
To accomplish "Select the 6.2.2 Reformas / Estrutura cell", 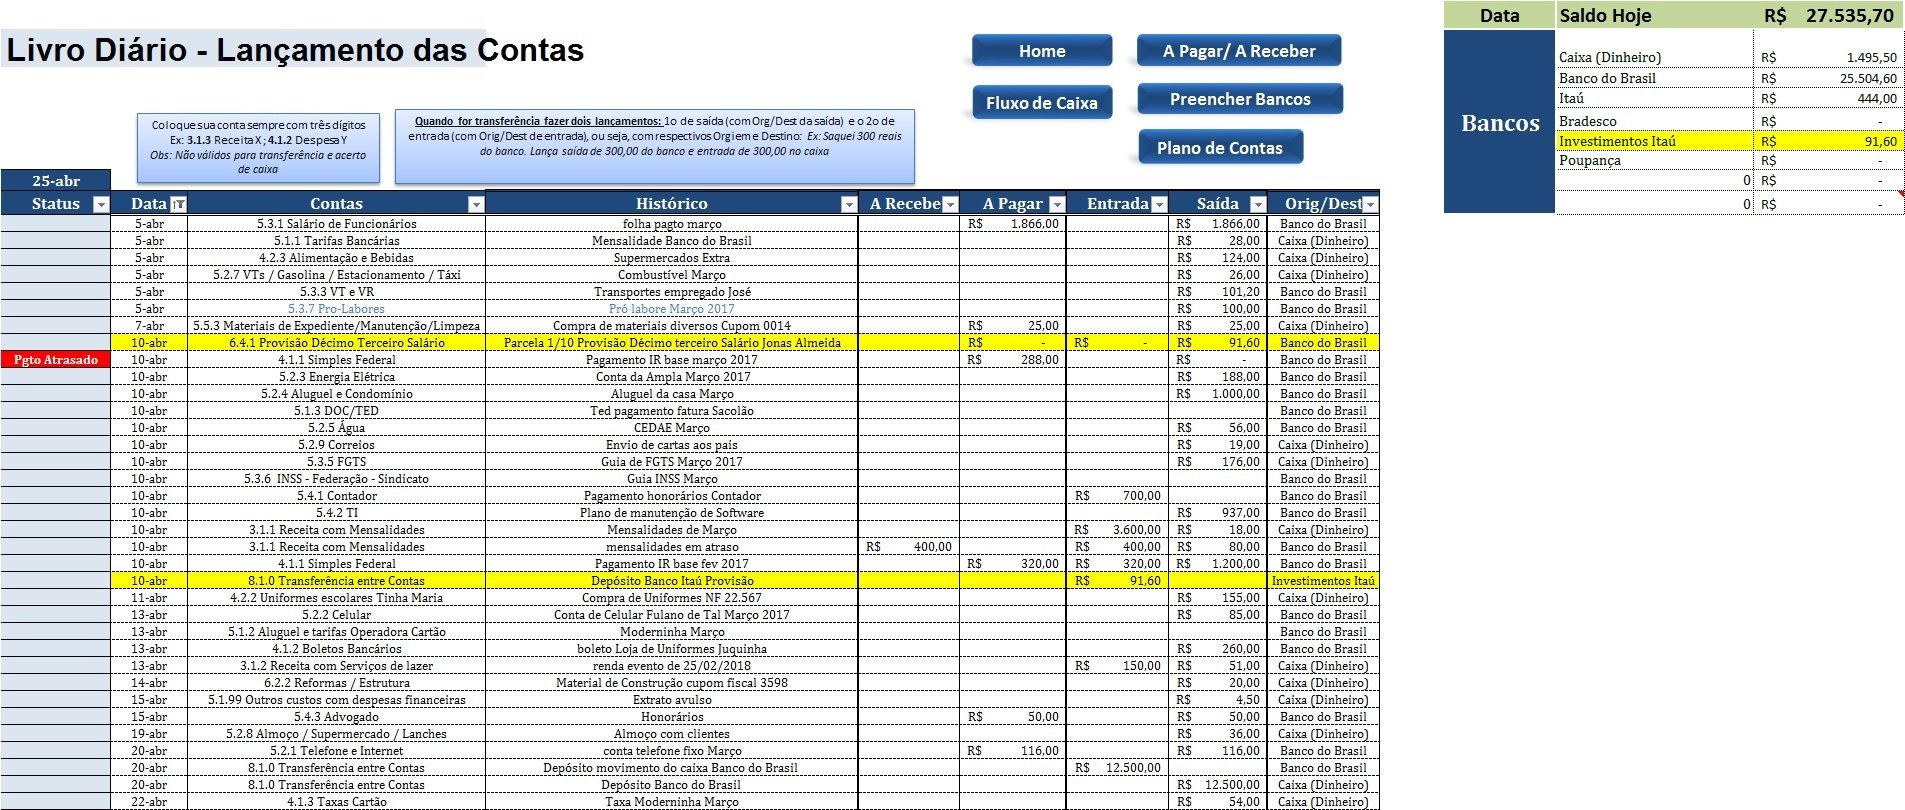I will coord(336,683).
